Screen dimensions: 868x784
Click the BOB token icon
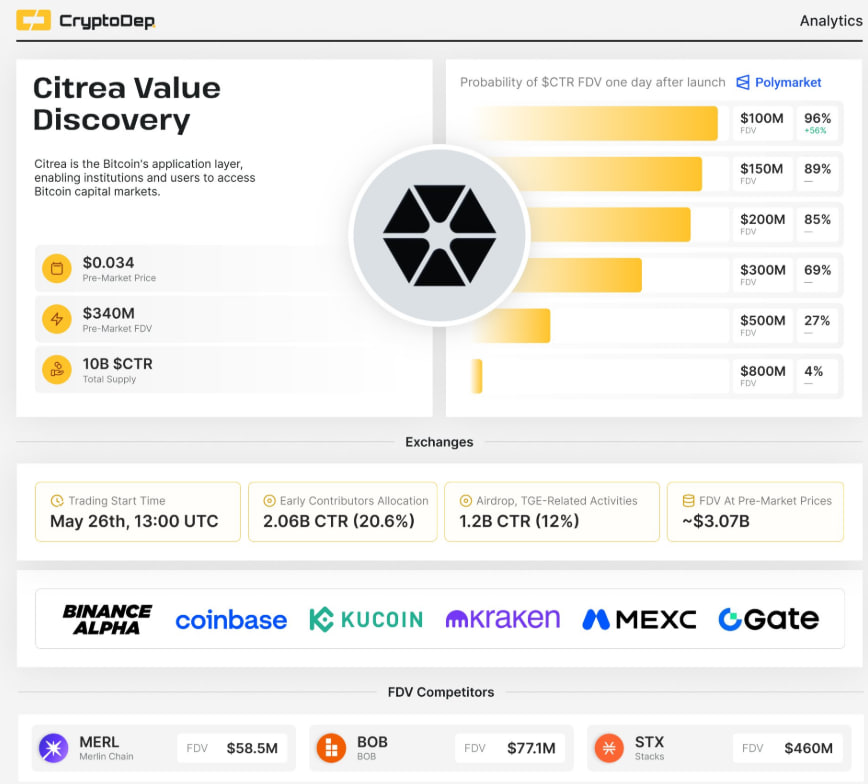[x=331, y=748]
